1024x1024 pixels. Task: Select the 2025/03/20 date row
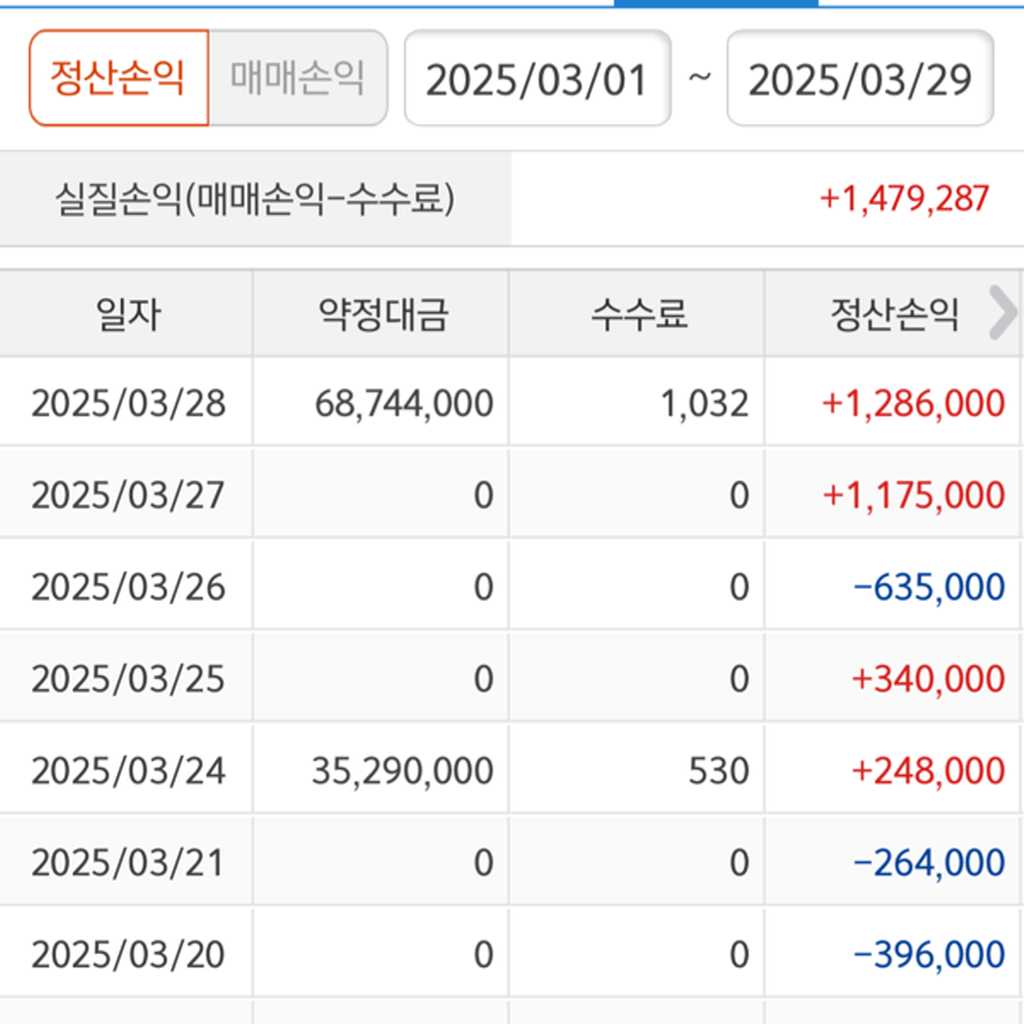(128, 955)
